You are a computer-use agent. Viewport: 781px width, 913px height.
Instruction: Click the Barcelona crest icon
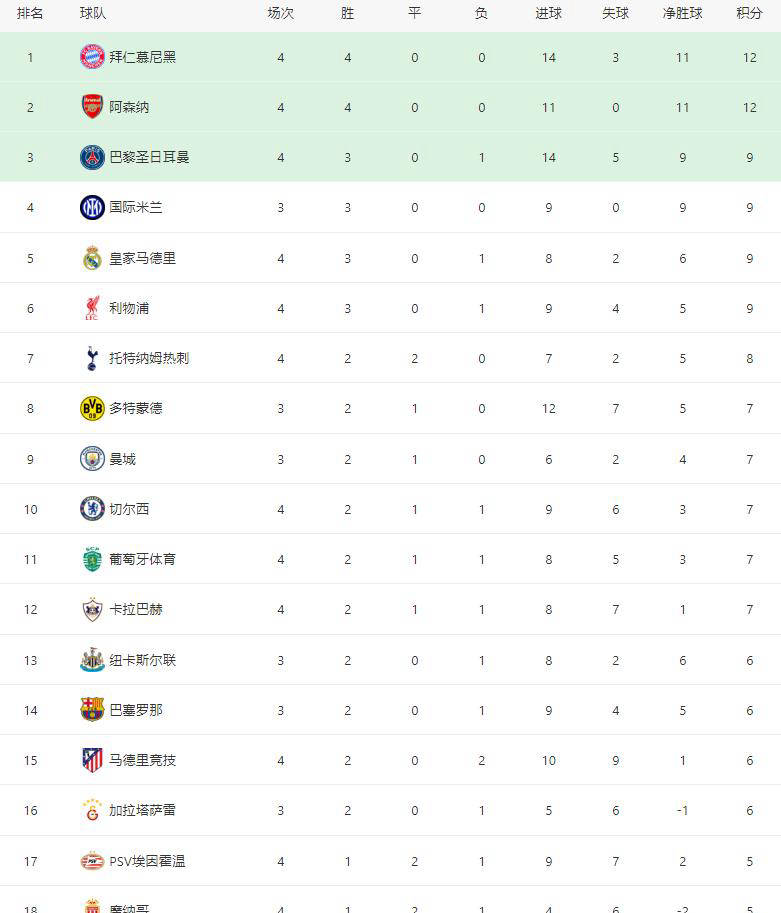click(x=92, y=710)
